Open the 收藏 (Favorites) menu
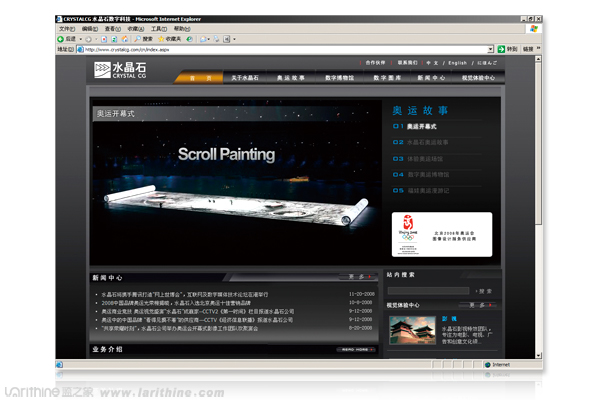 [136, 29]
